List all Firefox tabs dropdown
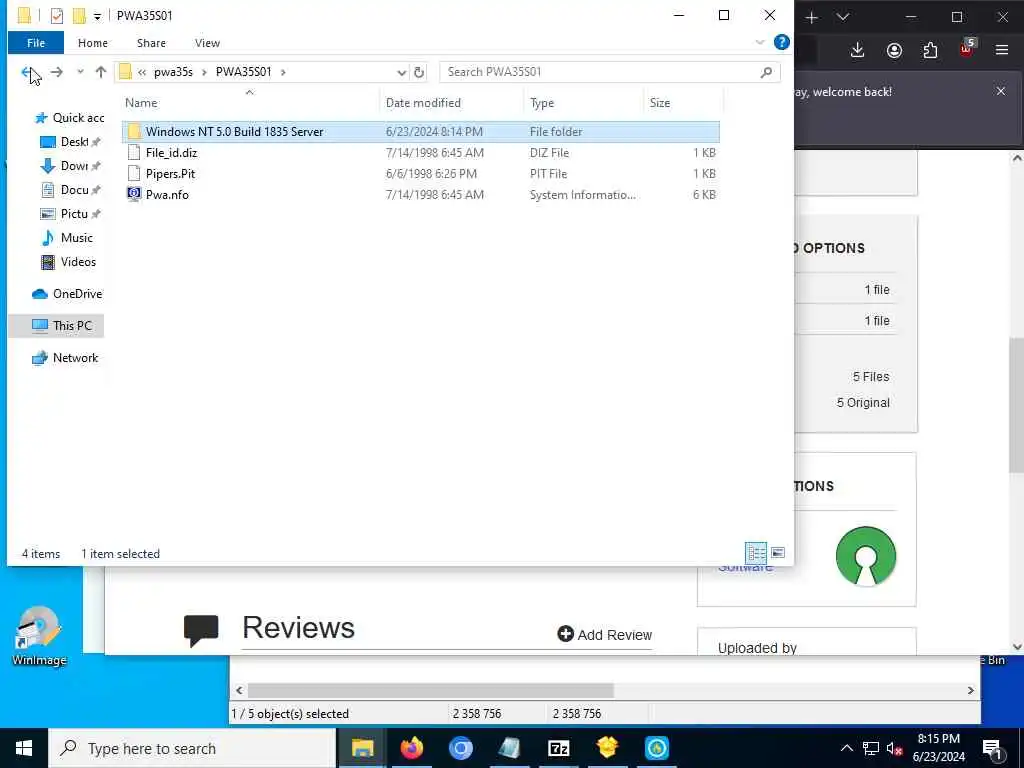This screenshot has width=1024, height=768. [843, 18]
